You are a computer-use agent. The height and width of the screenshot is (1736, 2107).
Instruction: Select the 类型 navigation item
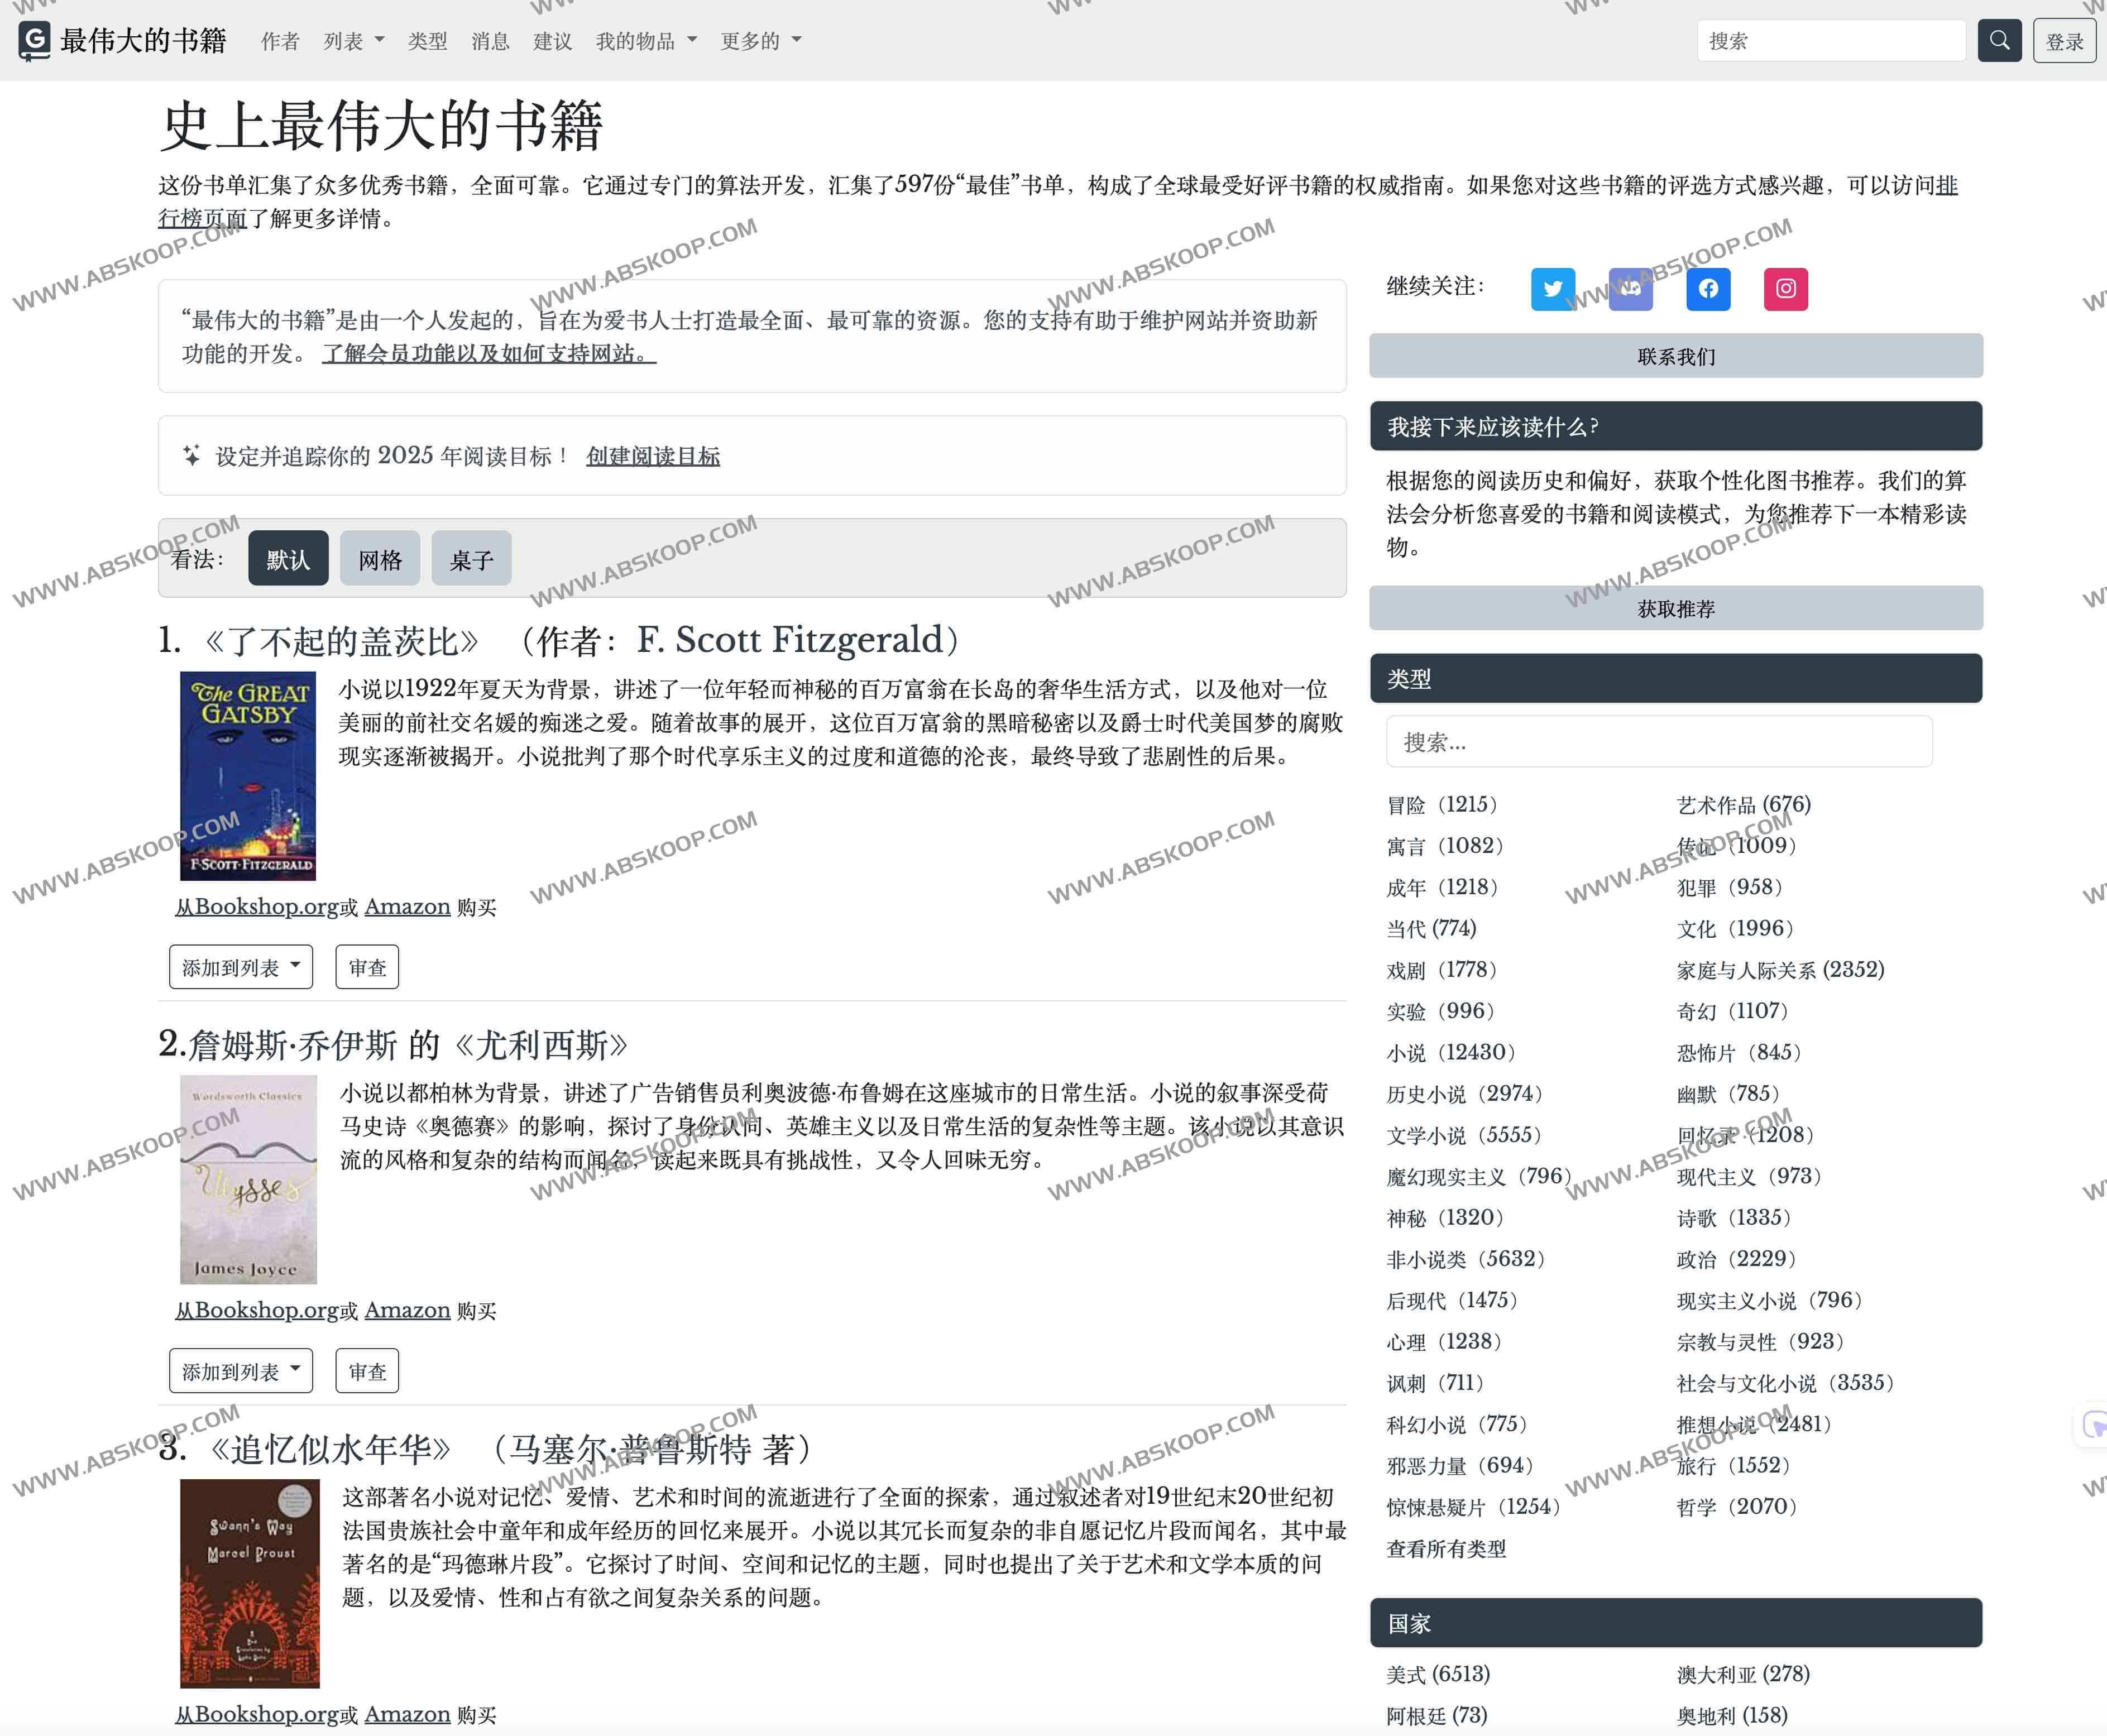(428, 41)
